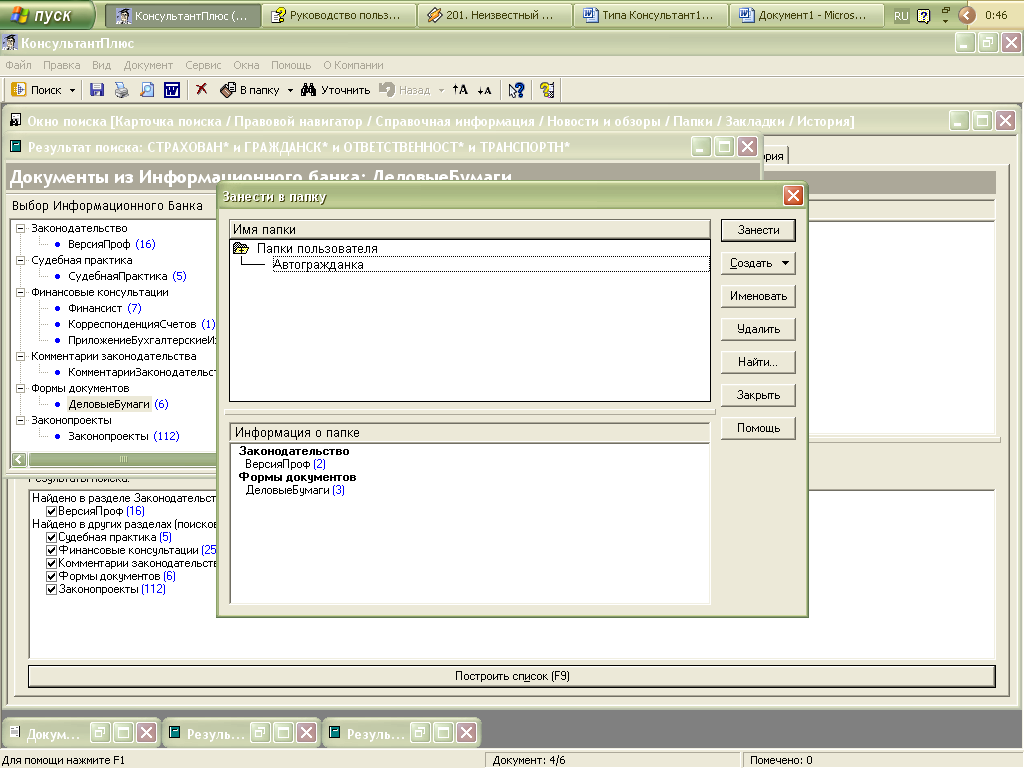This screenshot has height=768, width=1024.
Task: Click the printer icon in toolbar
Action: pos(121,90)
